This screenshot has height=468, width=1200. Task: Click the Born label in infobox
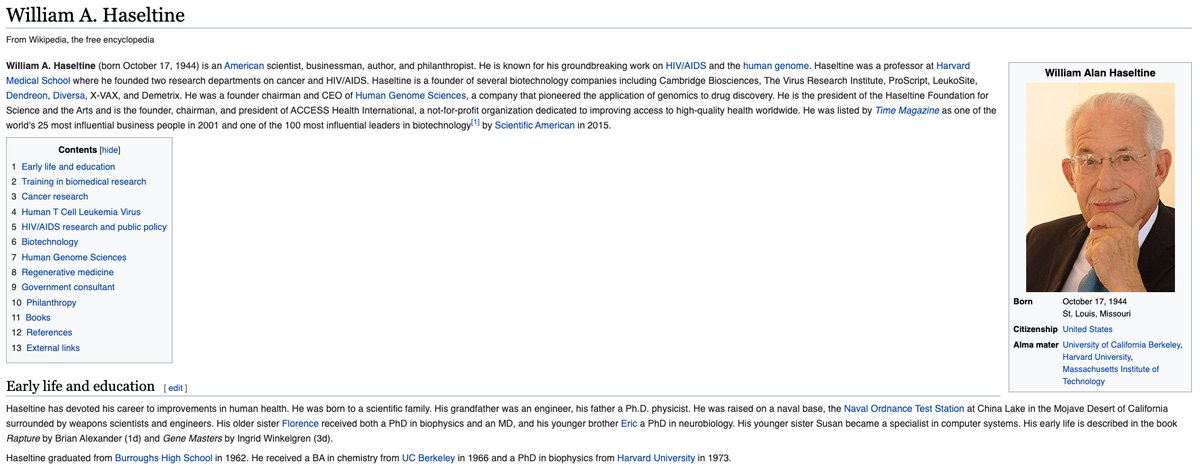[1023, 301]
